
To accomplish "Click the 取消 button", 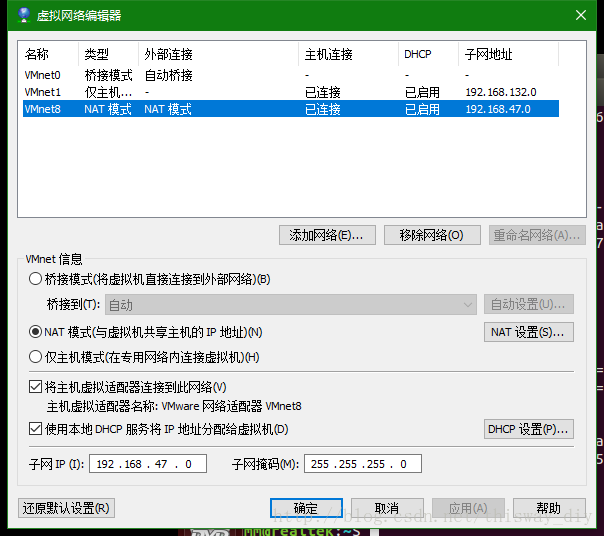I will pyautogui.click(x=387, y=508).
